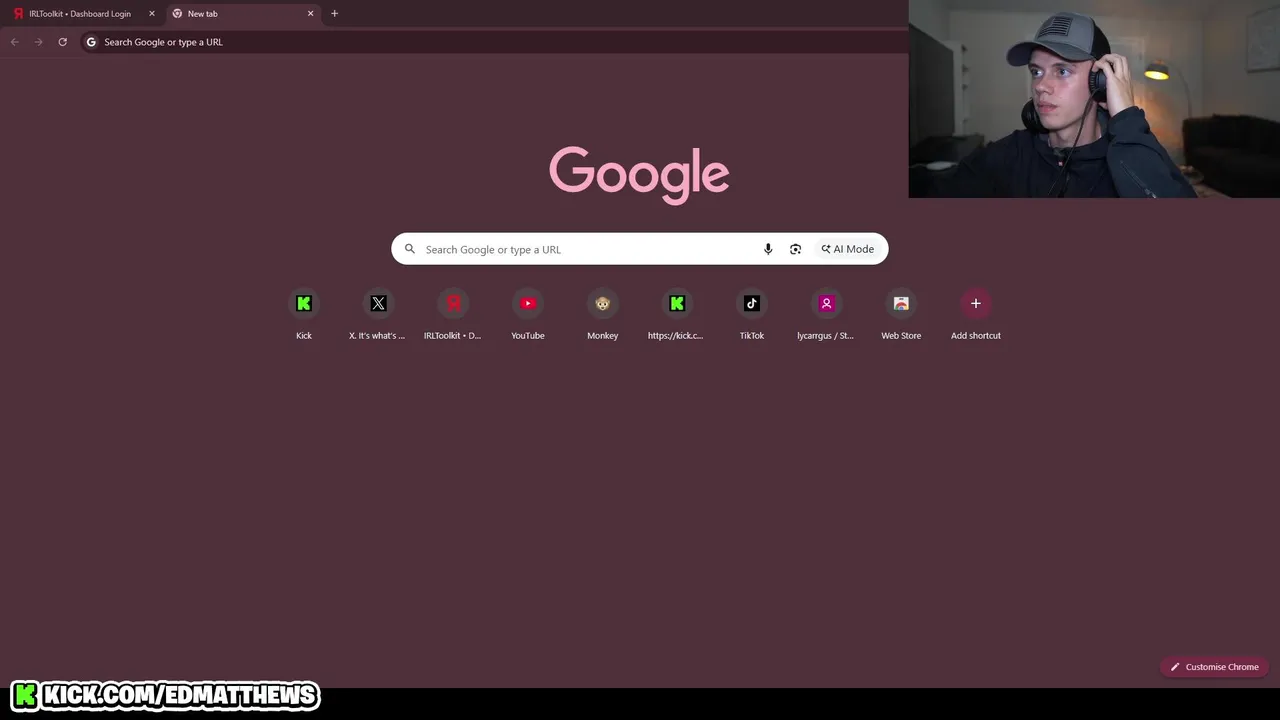Start voice search with microphone icon

click(768, 249)
